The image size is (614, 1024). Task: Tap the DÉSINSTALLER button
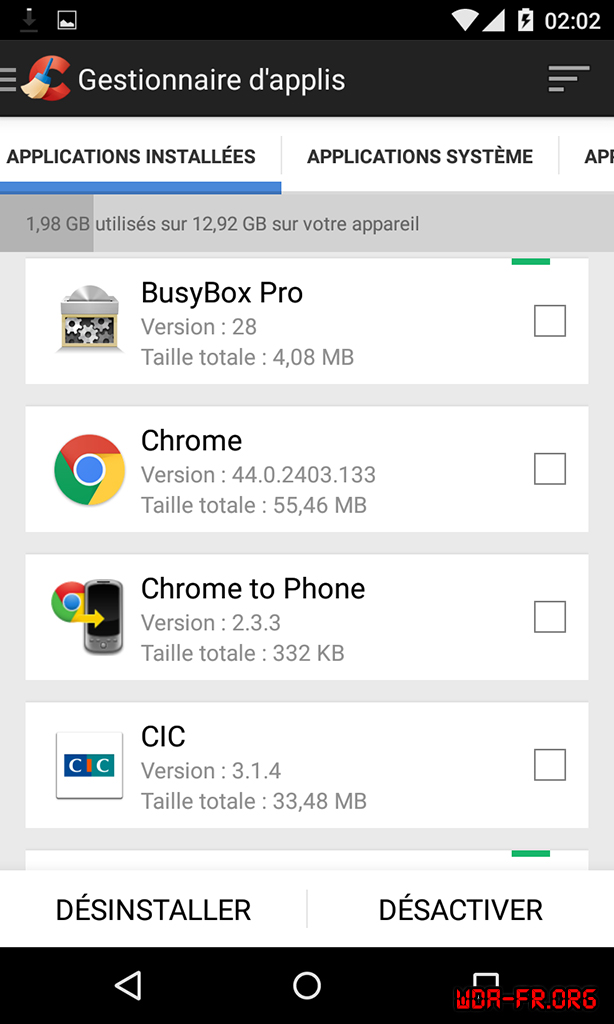pos(153,910)
